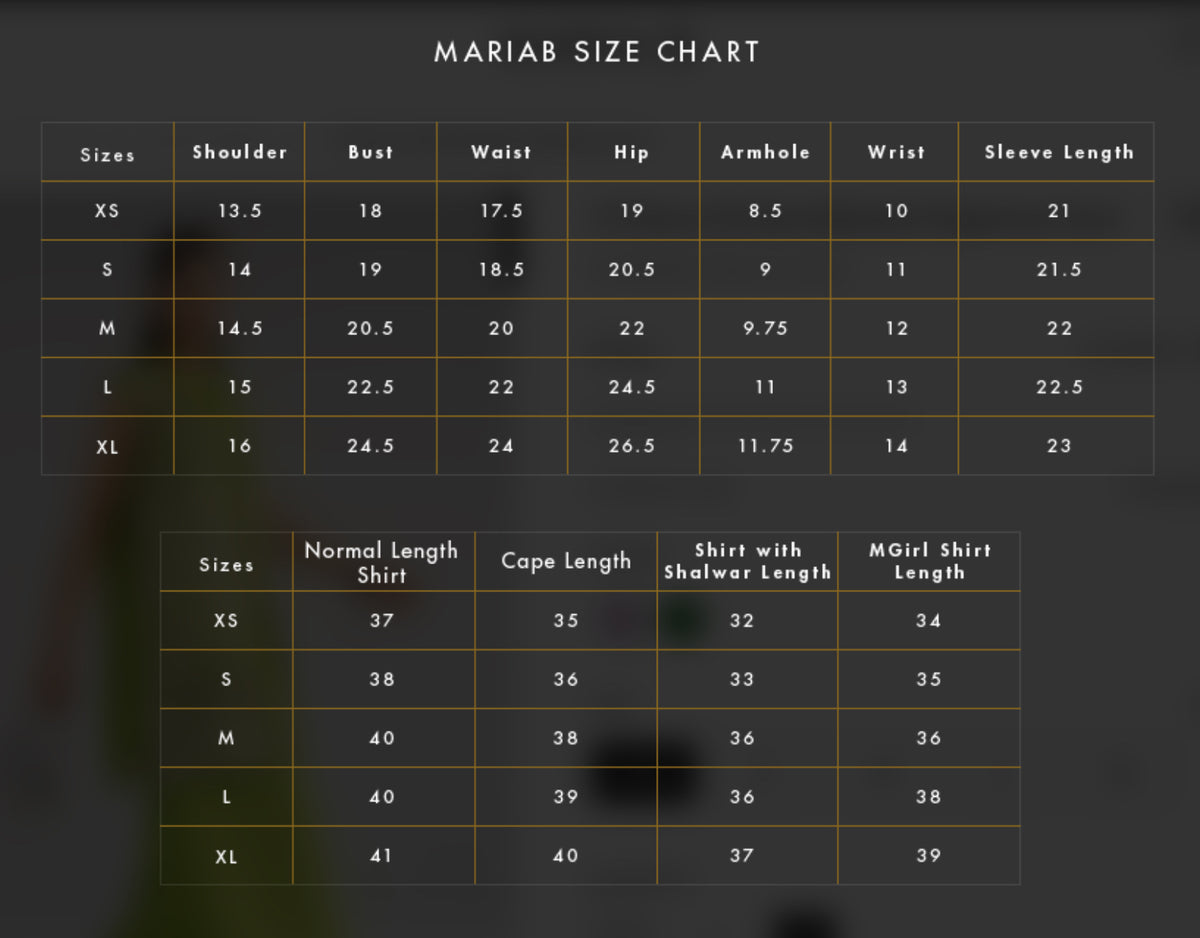
Task: Click the Shirt with Shalwar Length header
Action: tap(748, 561)
